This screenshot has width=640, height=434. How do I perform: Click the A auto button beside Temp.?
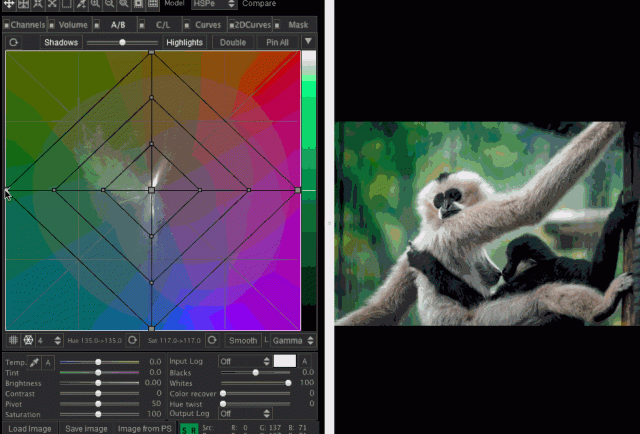point(48,362)
